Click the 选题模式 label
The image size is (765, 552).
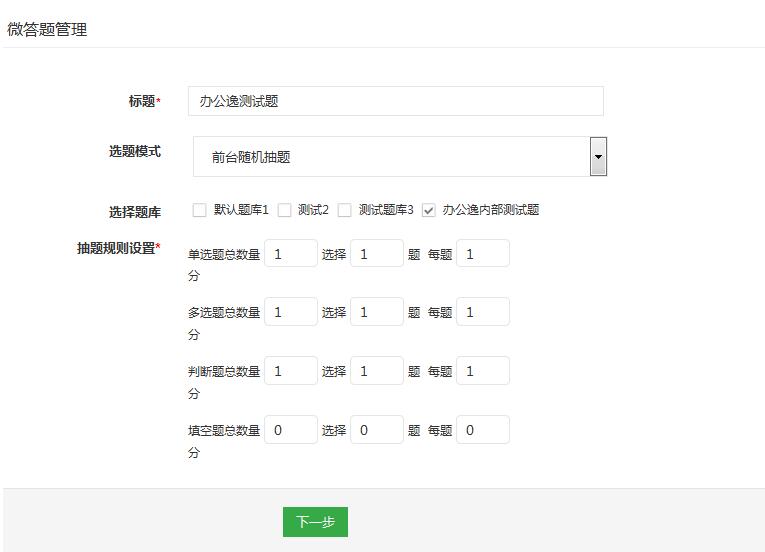tap(135, 151)
